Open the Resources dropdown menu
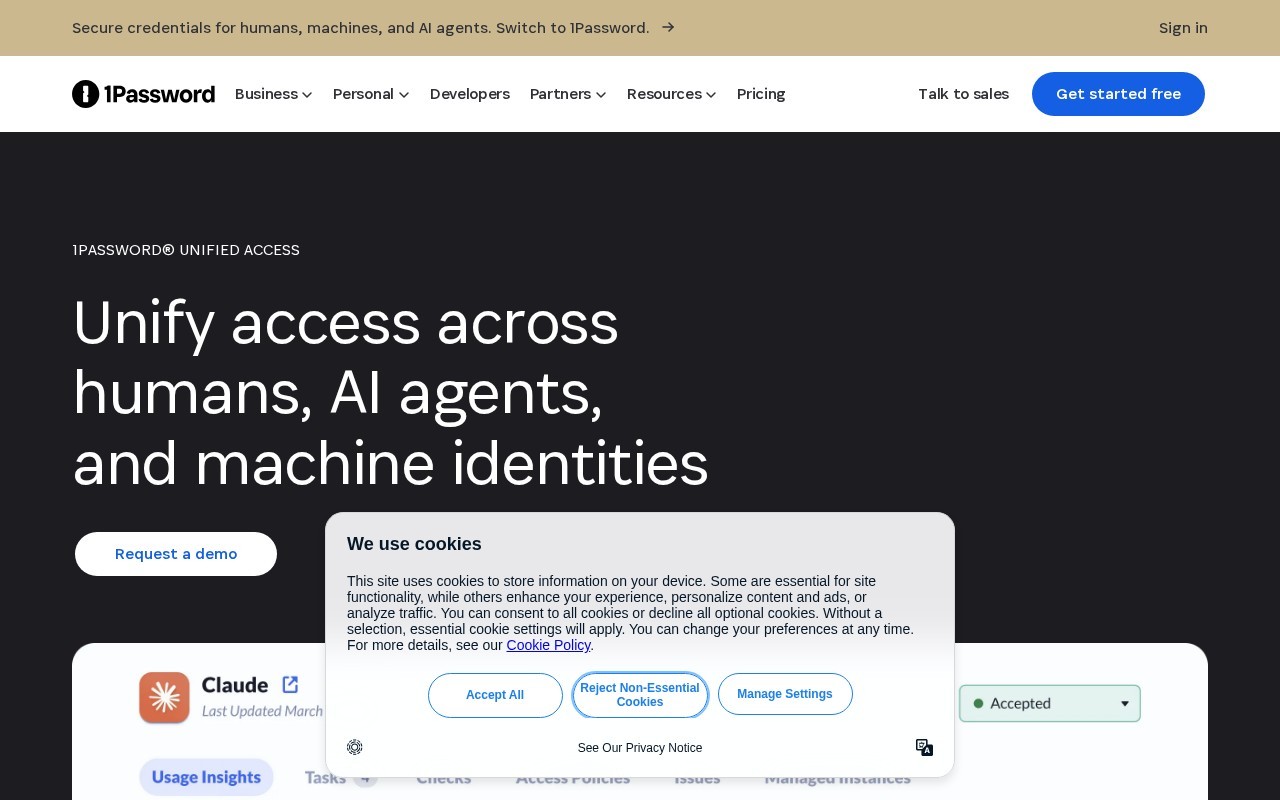 click(671, 94)
